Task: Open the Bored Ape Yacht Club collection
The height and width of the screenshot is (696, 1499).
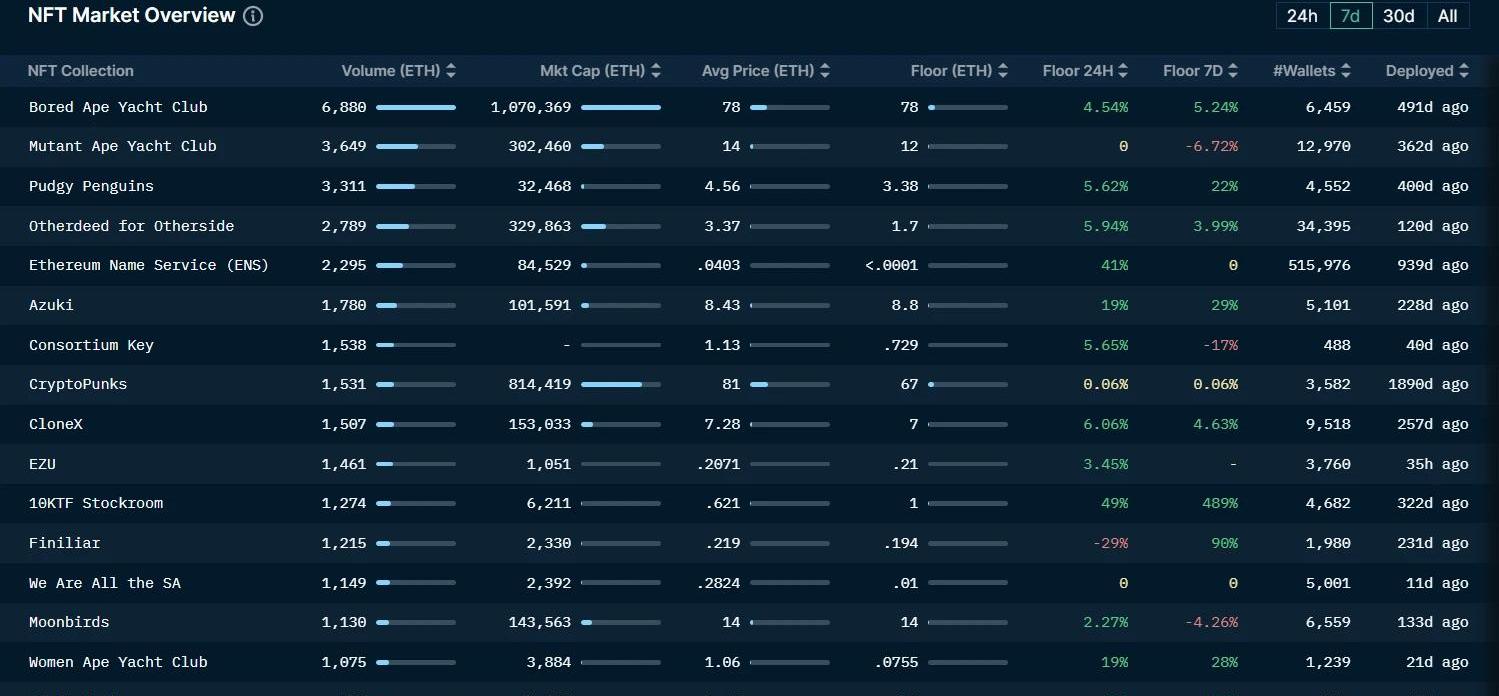Action: coord(118,107)
